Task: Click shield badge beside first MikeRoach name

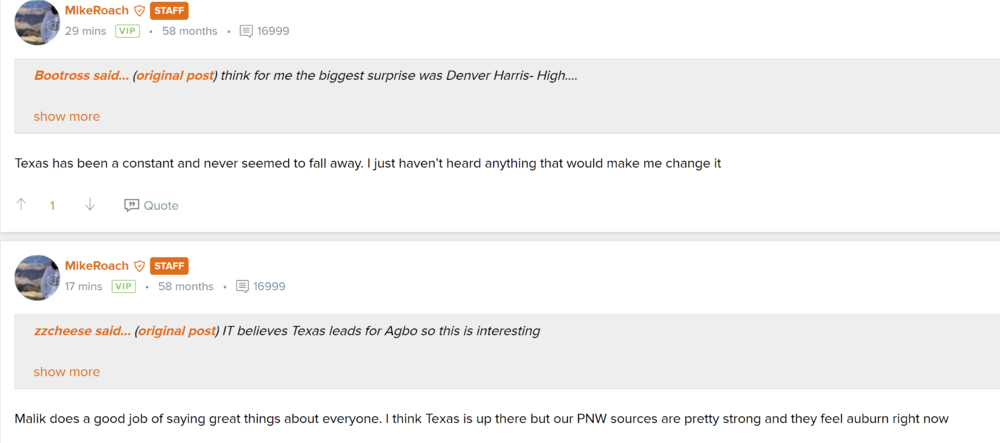Action: tap(139, 11)
